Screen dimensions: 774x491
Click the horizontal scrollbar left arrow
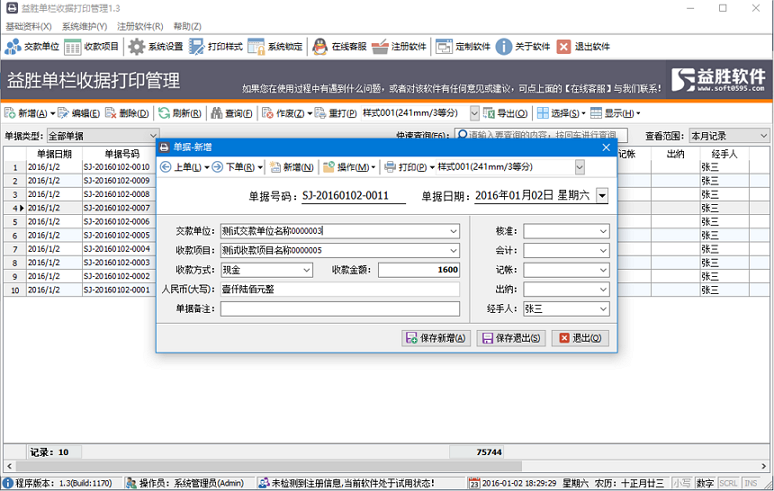[9, 466]
